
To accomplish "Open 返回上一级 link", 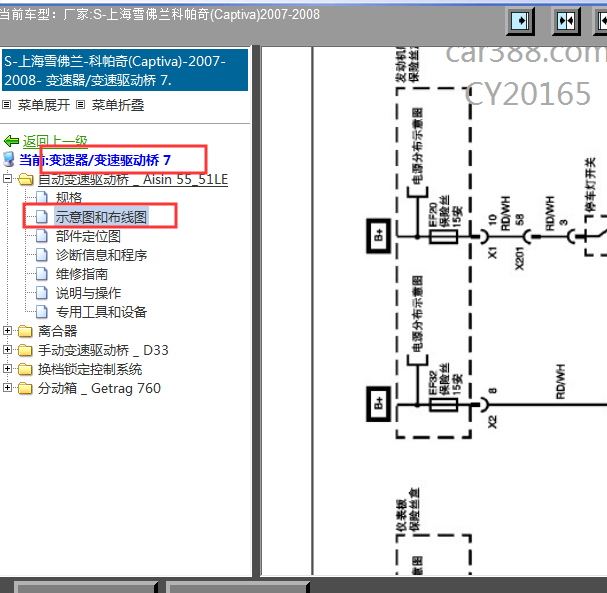I will click(55, 141).
